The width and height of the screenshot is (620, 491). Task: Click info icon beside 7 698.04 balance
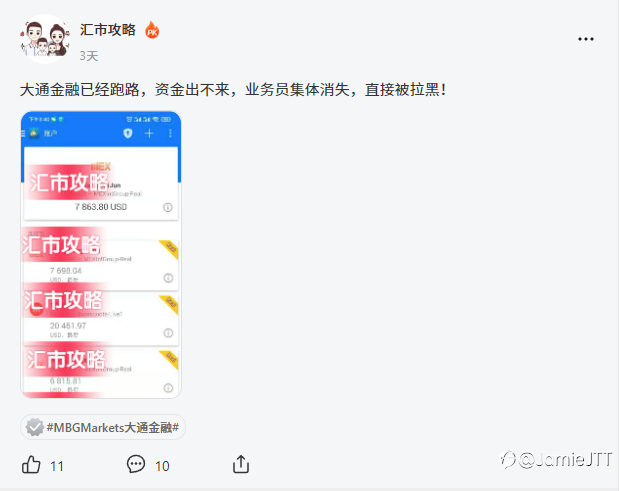pyautogui.click(x=168, y=278)
